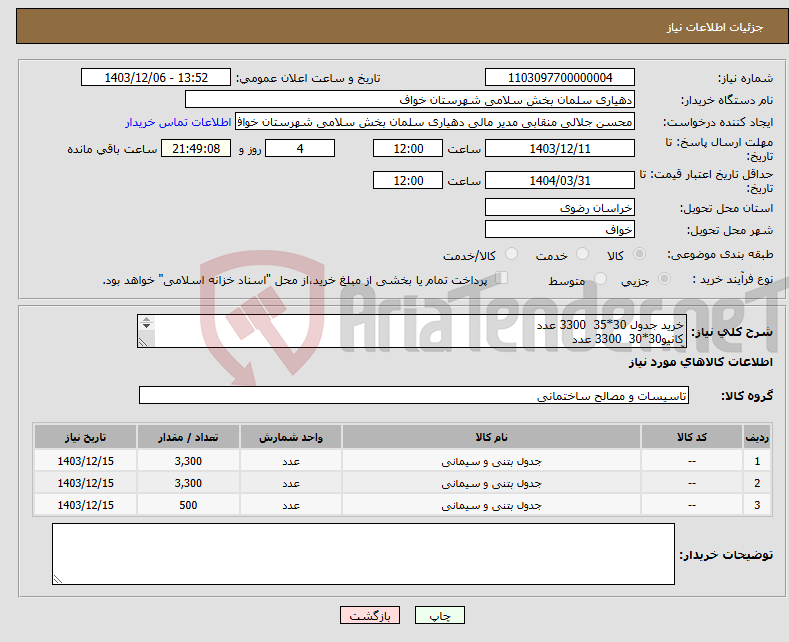The height and width of the screenshot is (642, 789).
Task: Select the جزیی purchase type radio
Action: click(664, 278)
